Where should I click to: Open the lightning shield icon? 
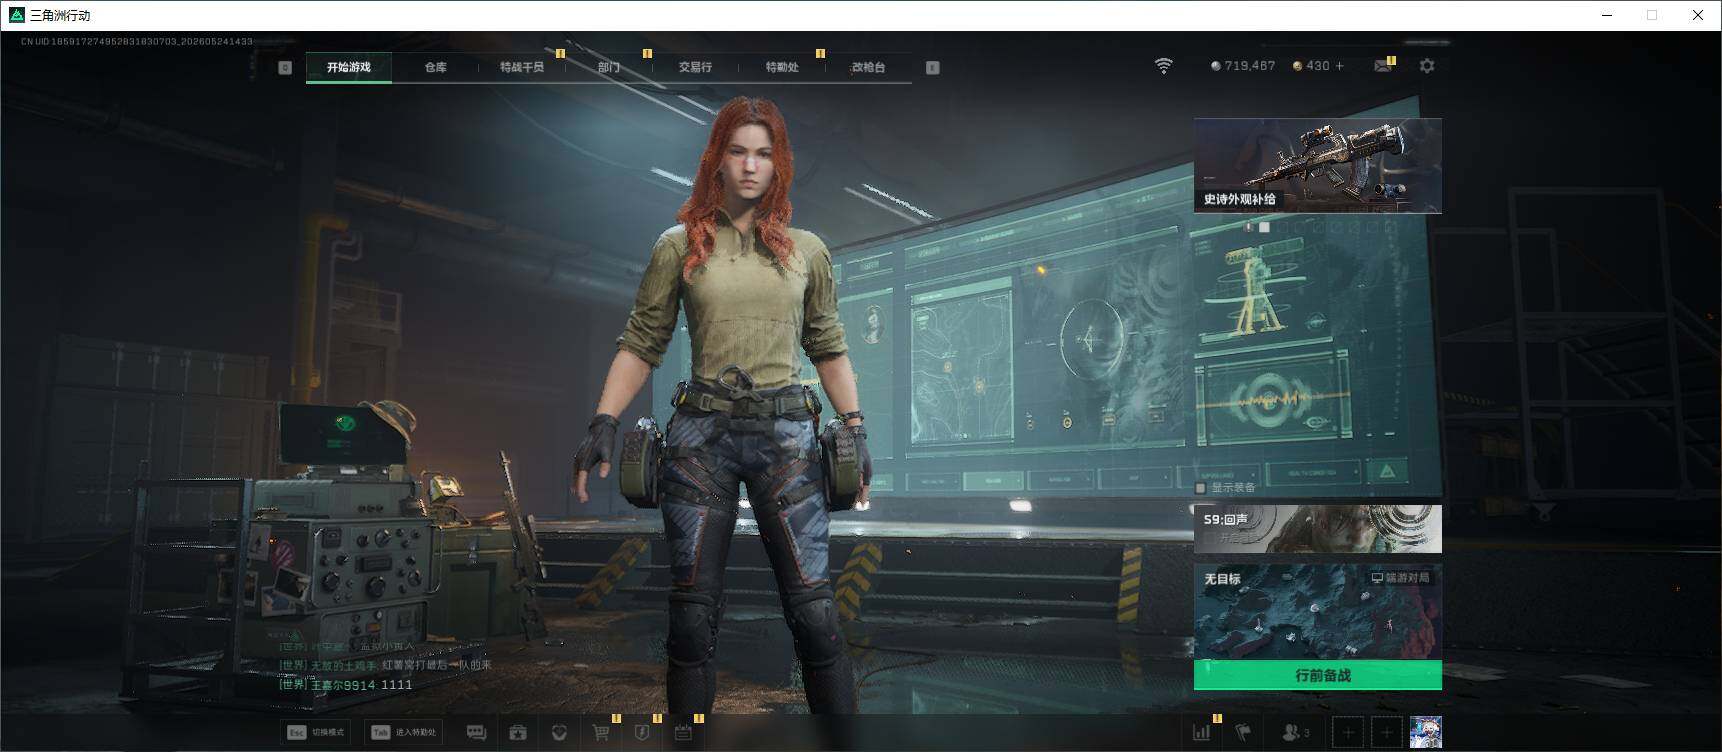642,733
